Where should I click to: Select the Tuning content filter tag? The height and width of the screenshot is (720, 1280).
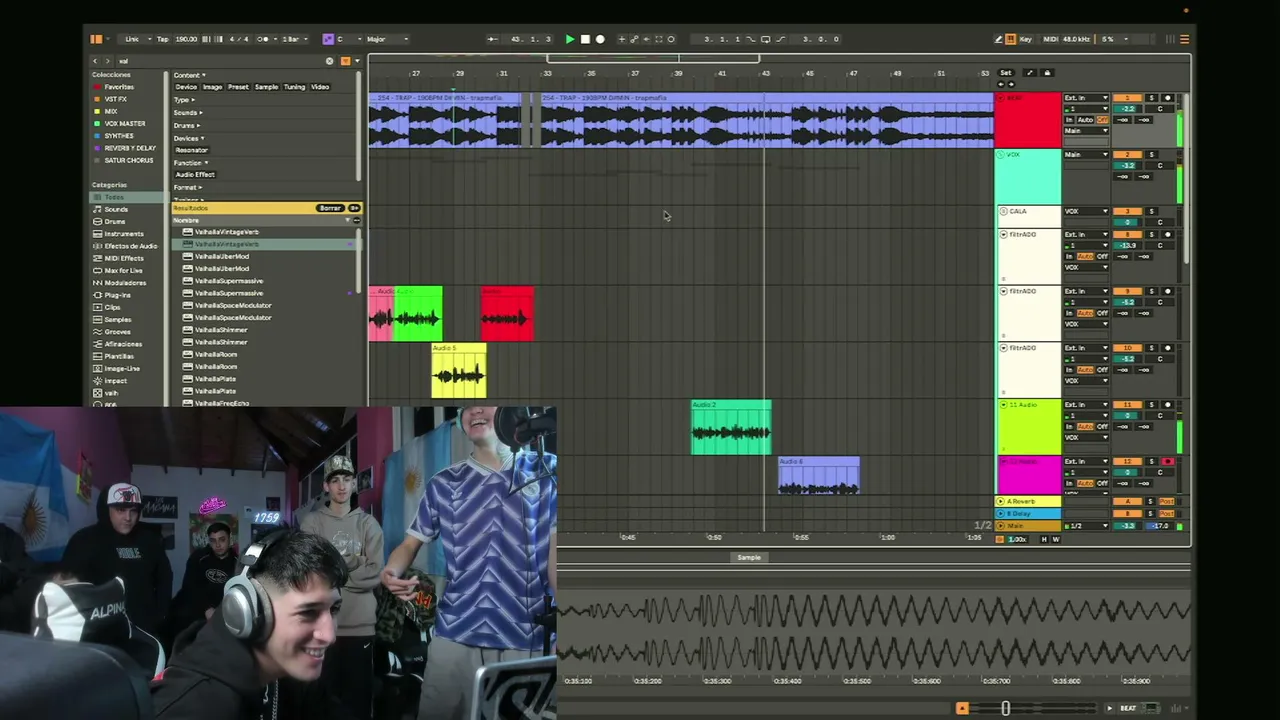pyautogui.click(x=294, y=87)
